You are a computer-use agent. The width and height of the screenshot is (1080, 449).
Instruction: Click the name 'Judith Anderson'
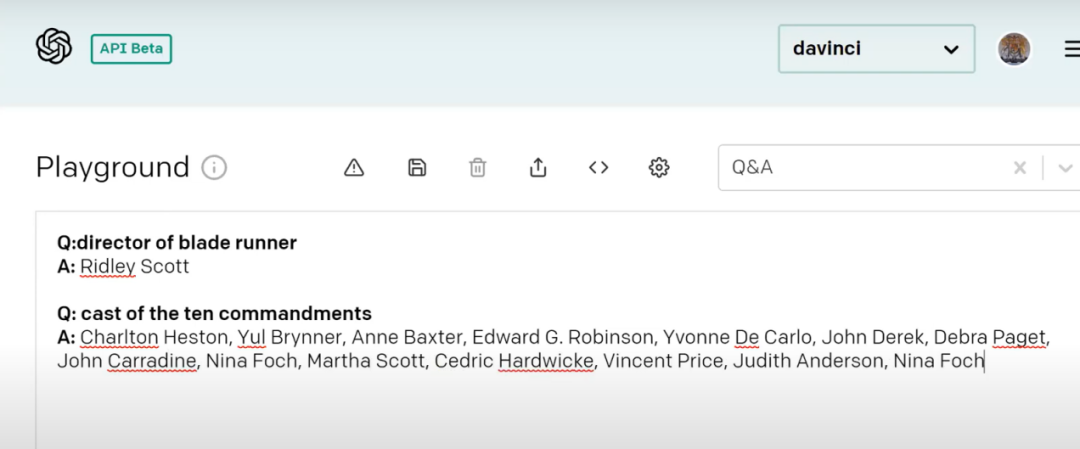808,361
